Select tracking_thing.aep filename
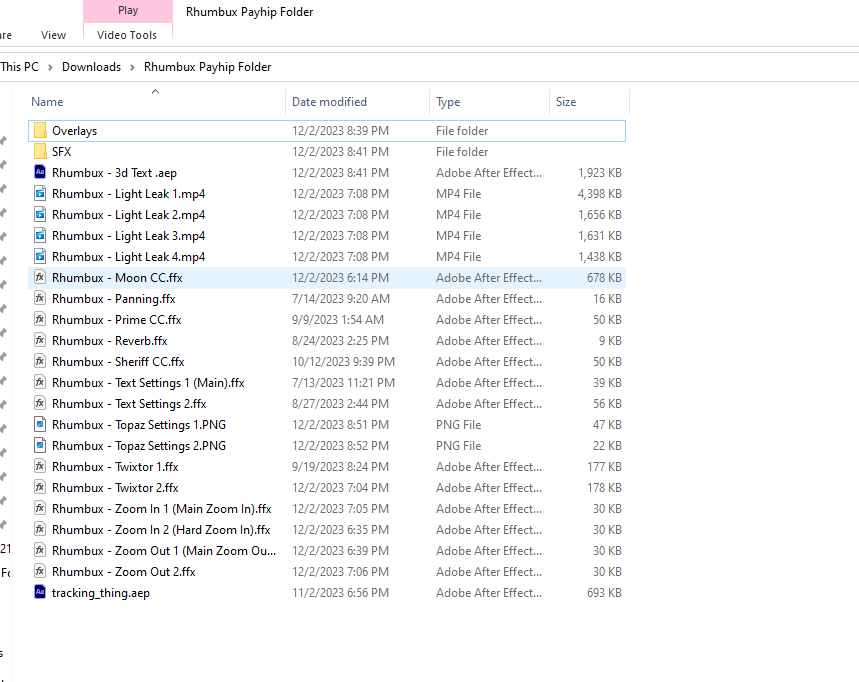Image resolution: width=859 pixels, height=682 pixels. pyautogui.click(x=101, y=593)
